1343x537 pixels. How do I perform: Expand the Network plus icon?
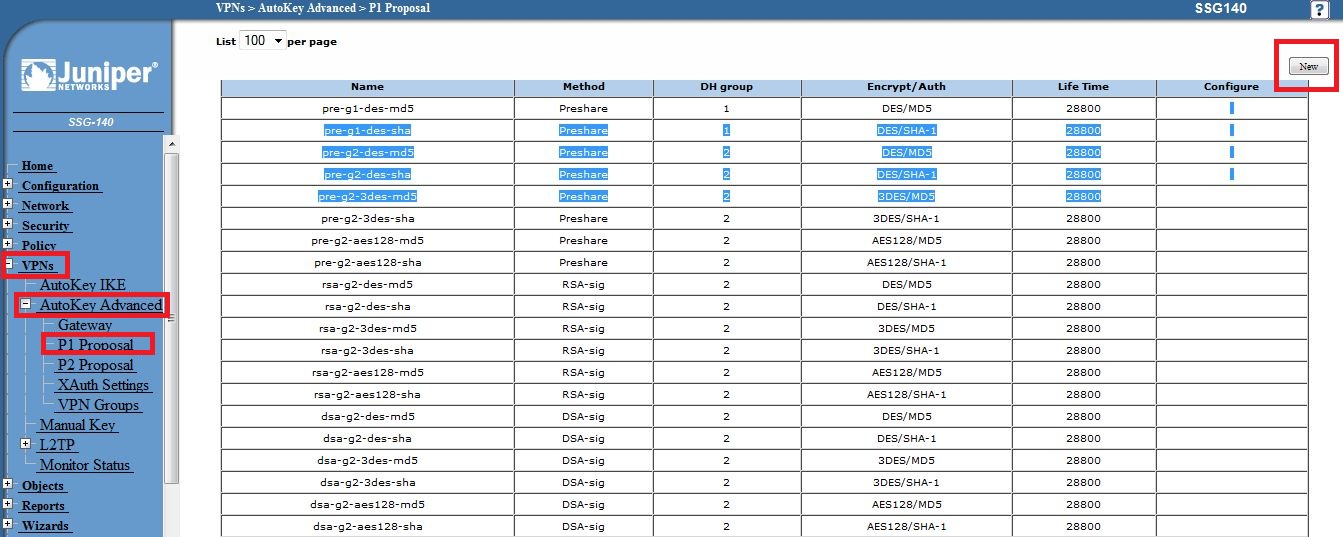point(8,205)
